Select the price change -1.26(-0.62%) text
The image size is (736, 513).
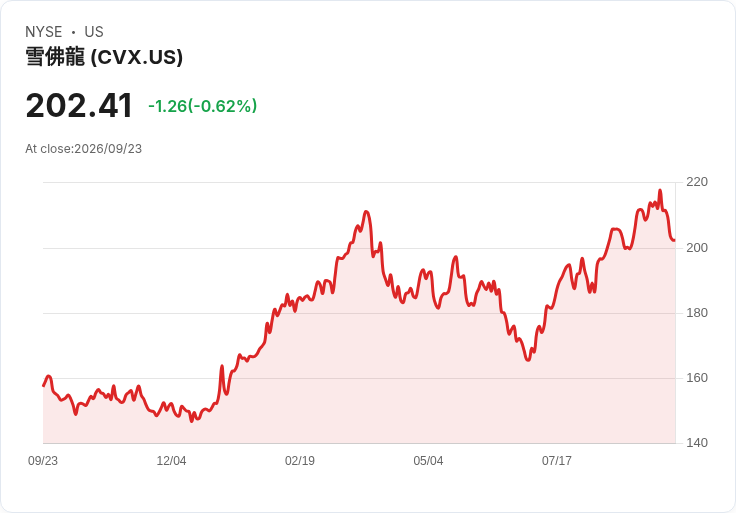(202, 106)
